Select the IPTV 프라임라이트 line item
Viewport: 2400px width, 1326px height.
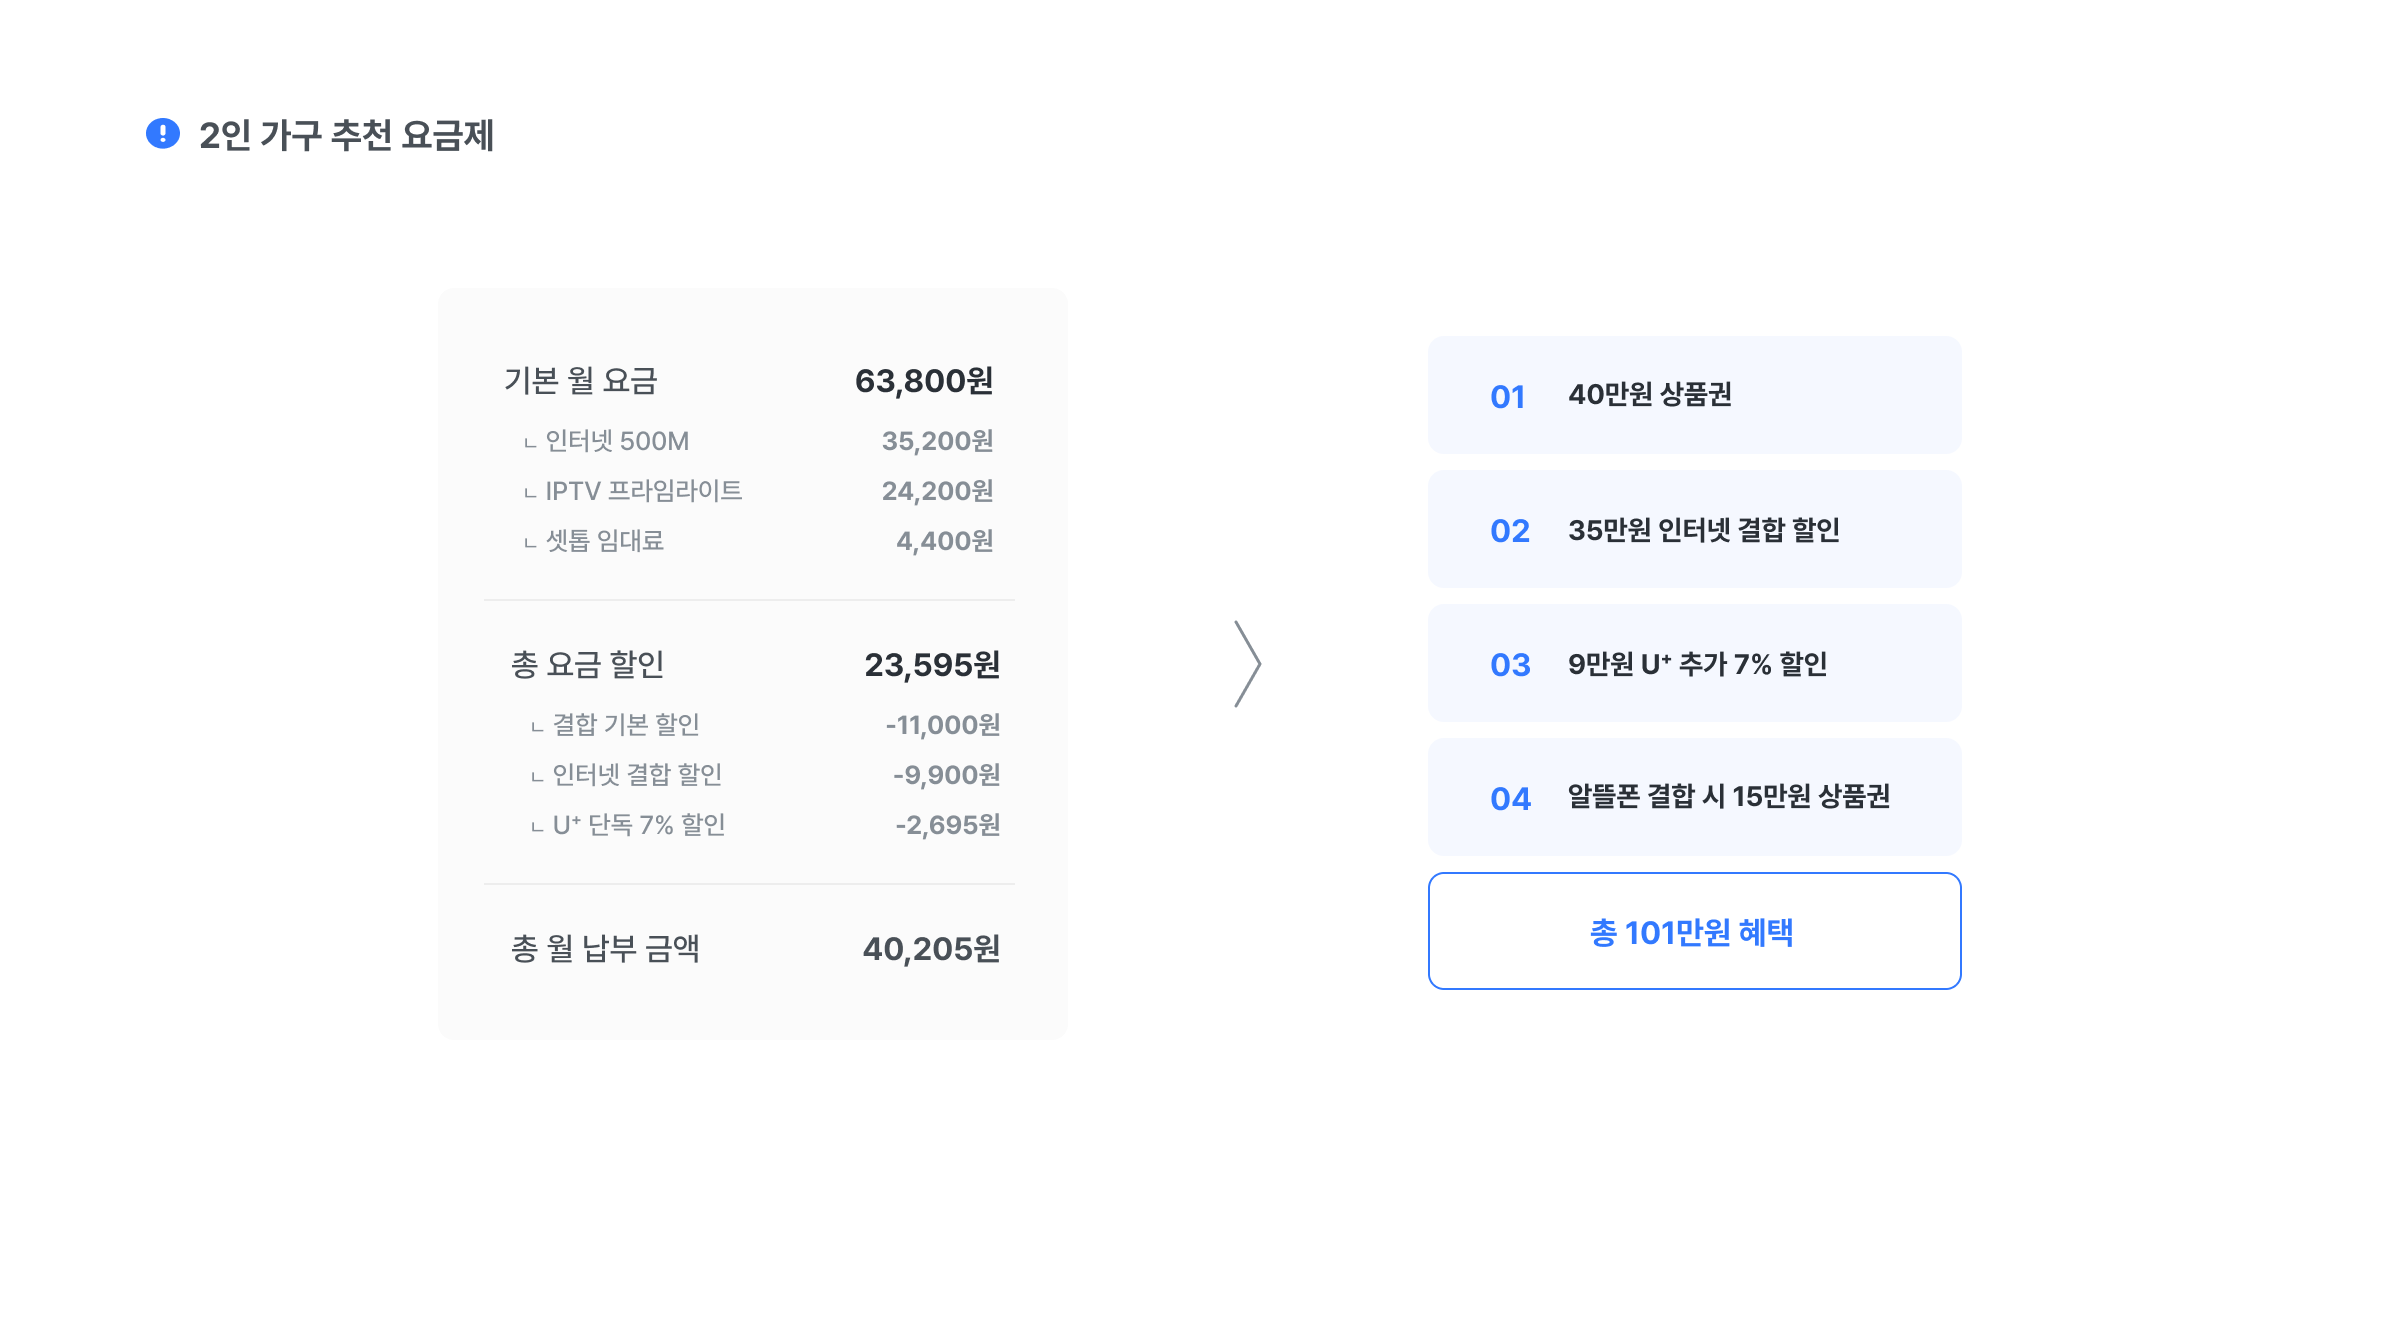643,491
